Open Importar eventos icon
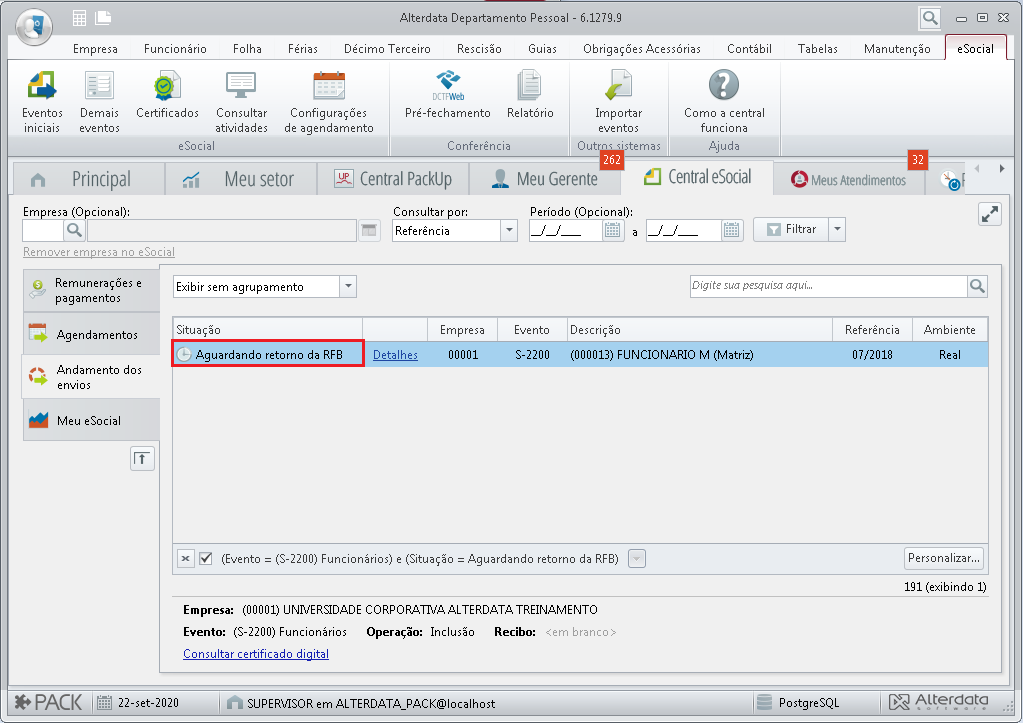Screen dimensions: 1023x723 pyautogui.click(x=618, y=102)
